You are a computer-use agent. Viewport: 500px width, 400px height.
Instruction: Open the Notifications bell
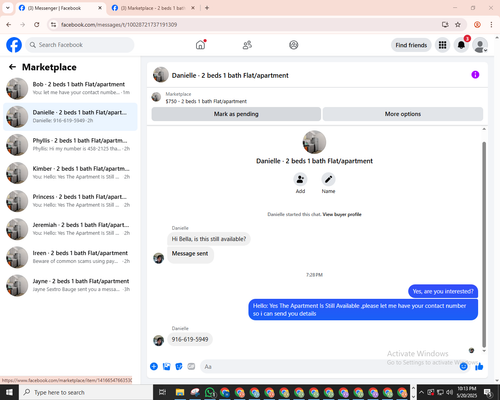point(461,45)
